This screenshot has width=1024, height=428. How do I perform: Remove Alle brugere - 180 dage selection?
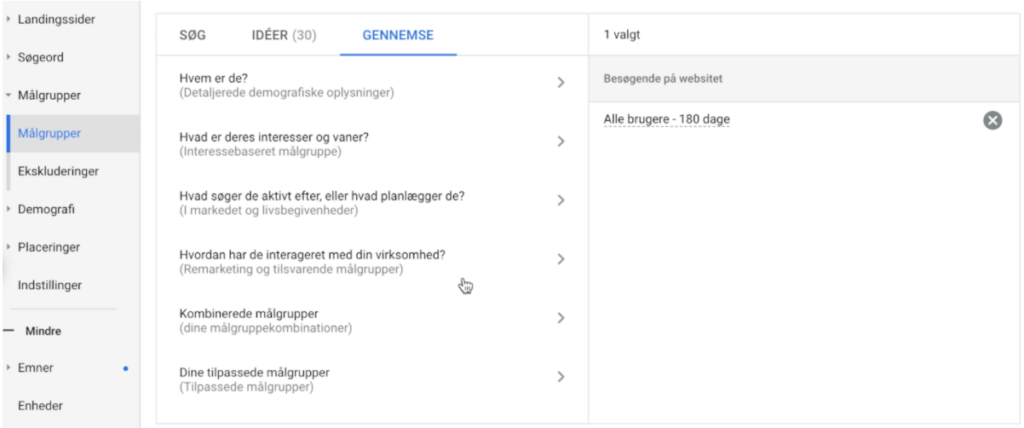[x=992, y=120]
